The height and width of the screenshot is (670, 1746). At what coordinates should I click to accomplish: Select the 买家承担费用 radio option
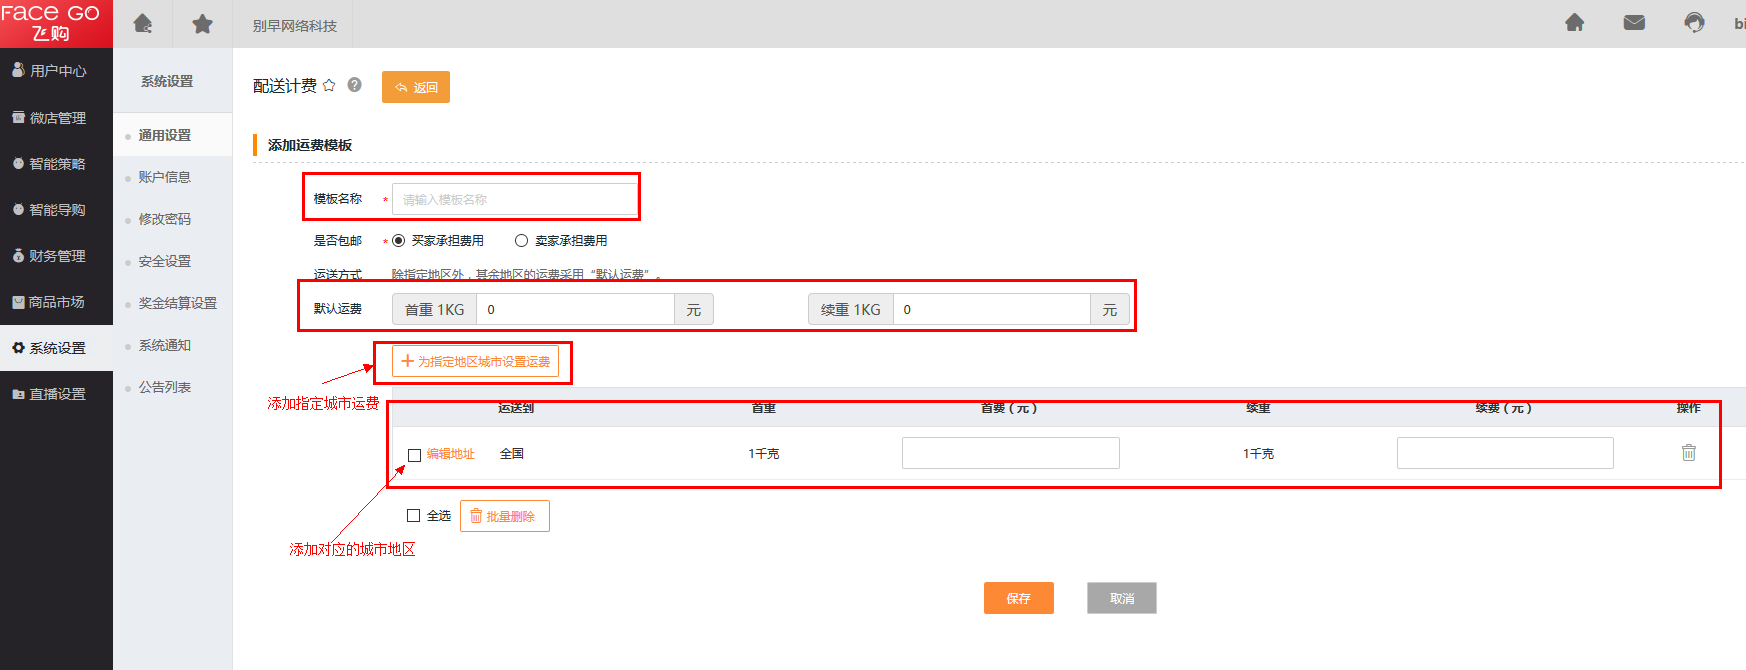[x=399, y=241]
